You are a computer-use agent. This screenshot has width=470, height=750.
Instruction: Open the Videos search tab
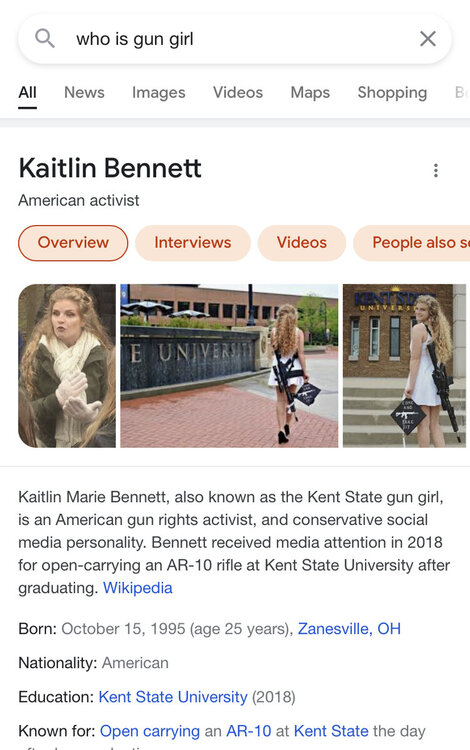pos(238,92)
